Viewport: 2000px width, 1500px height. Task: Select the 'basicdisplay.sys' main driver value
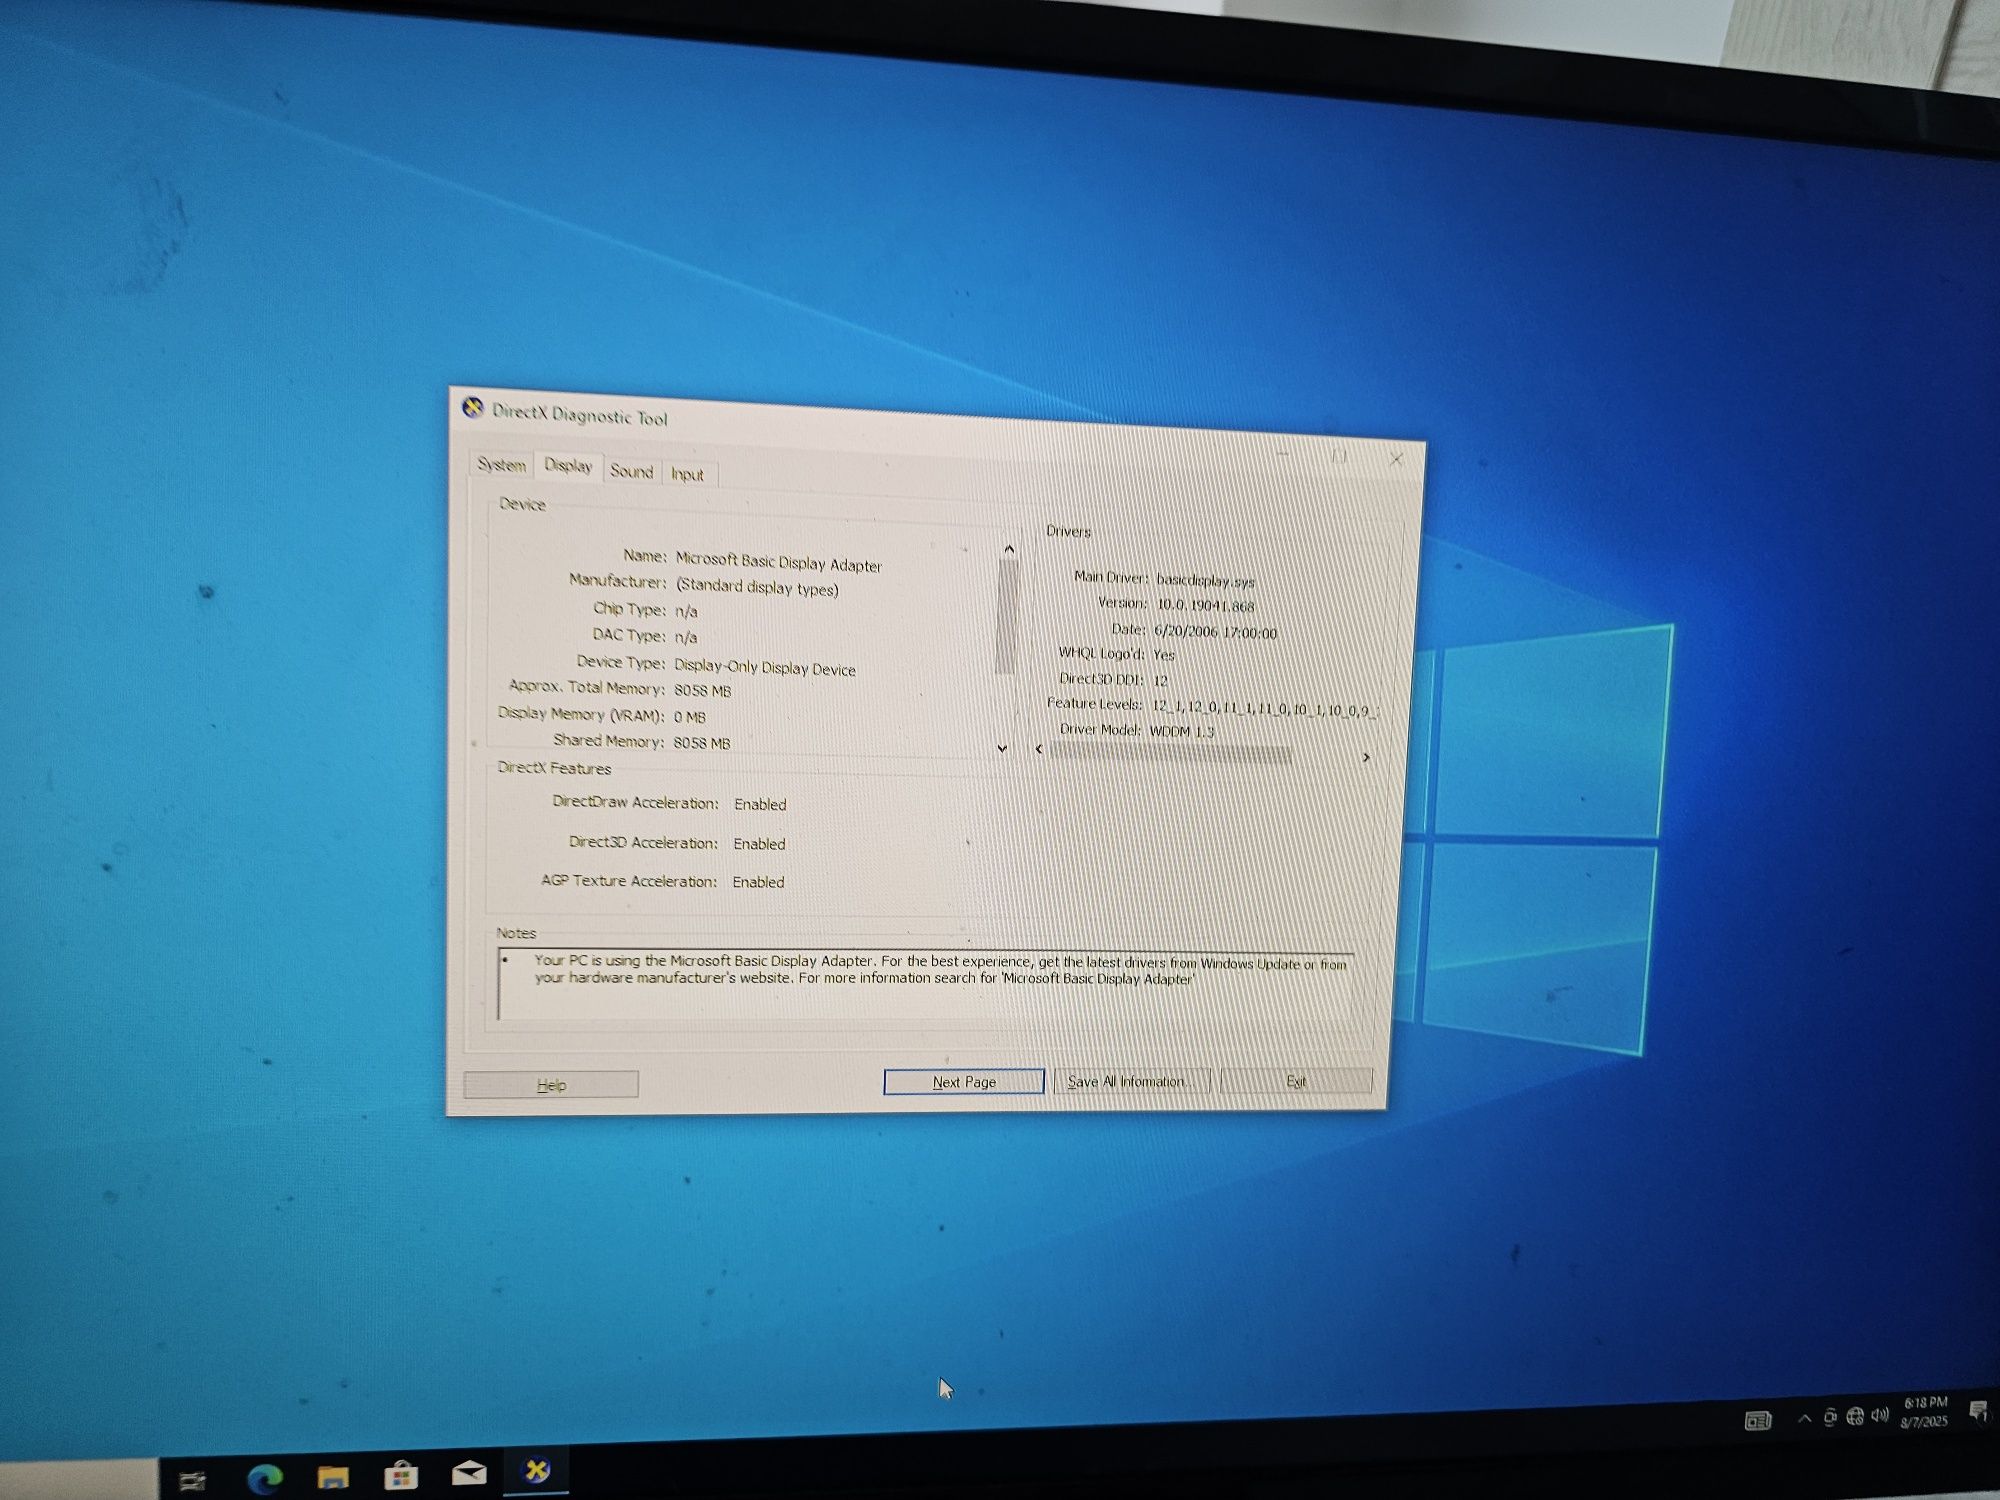[1205, 580]
